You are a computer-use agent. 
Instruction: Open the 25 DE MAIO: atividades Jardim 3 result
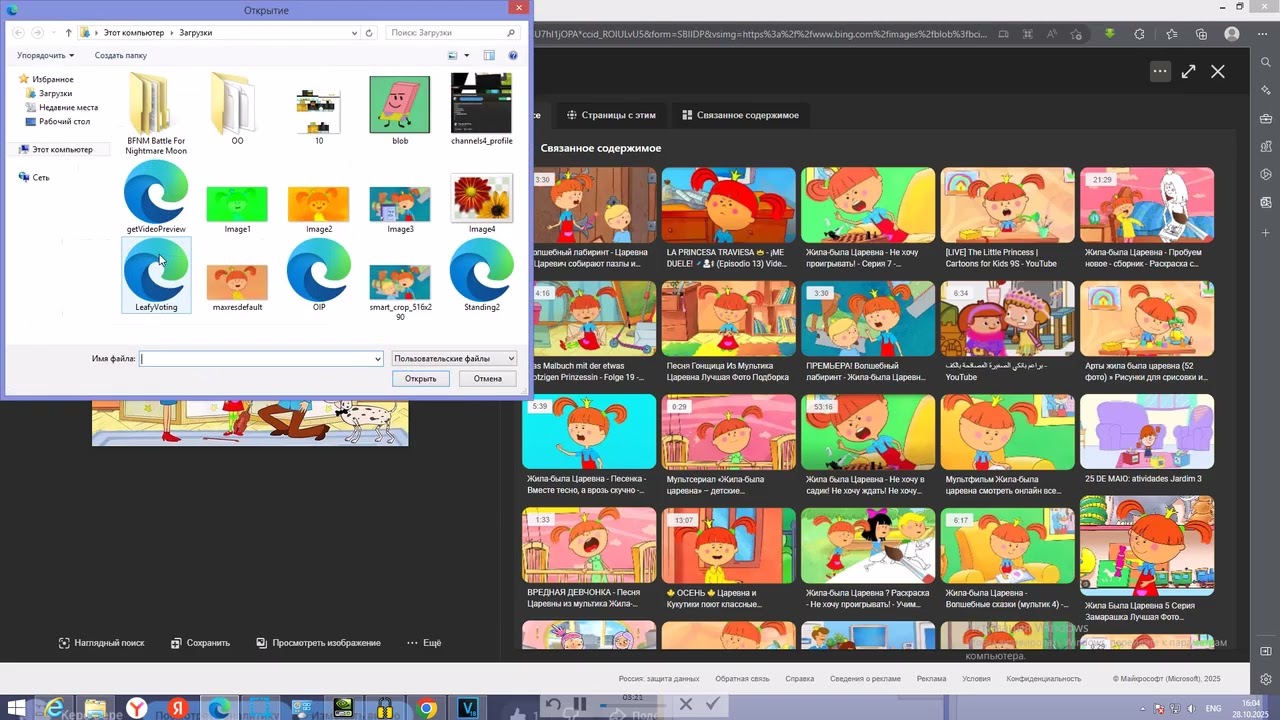click(x=1147, y=440)
